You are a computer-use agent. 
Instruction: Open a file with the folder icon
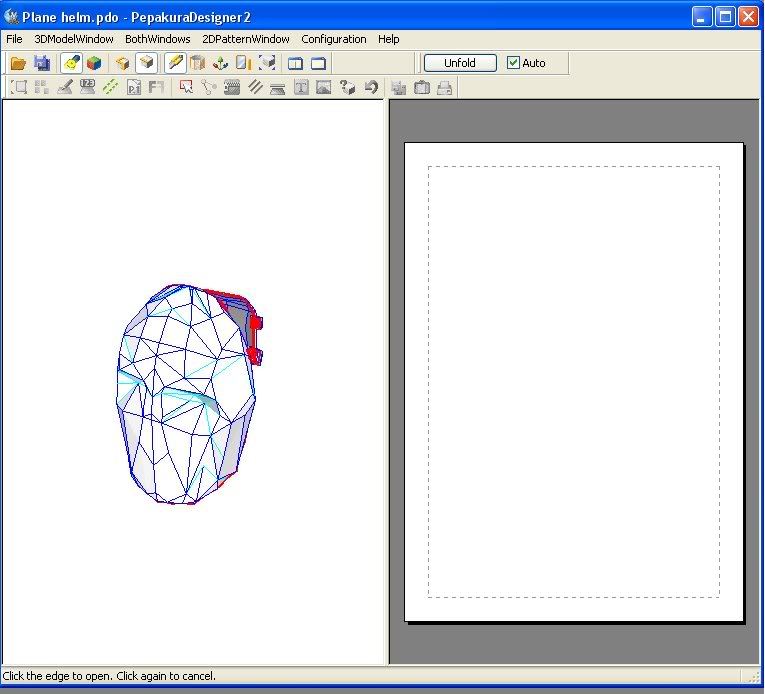pyautogui.click(x=18, y=63)
